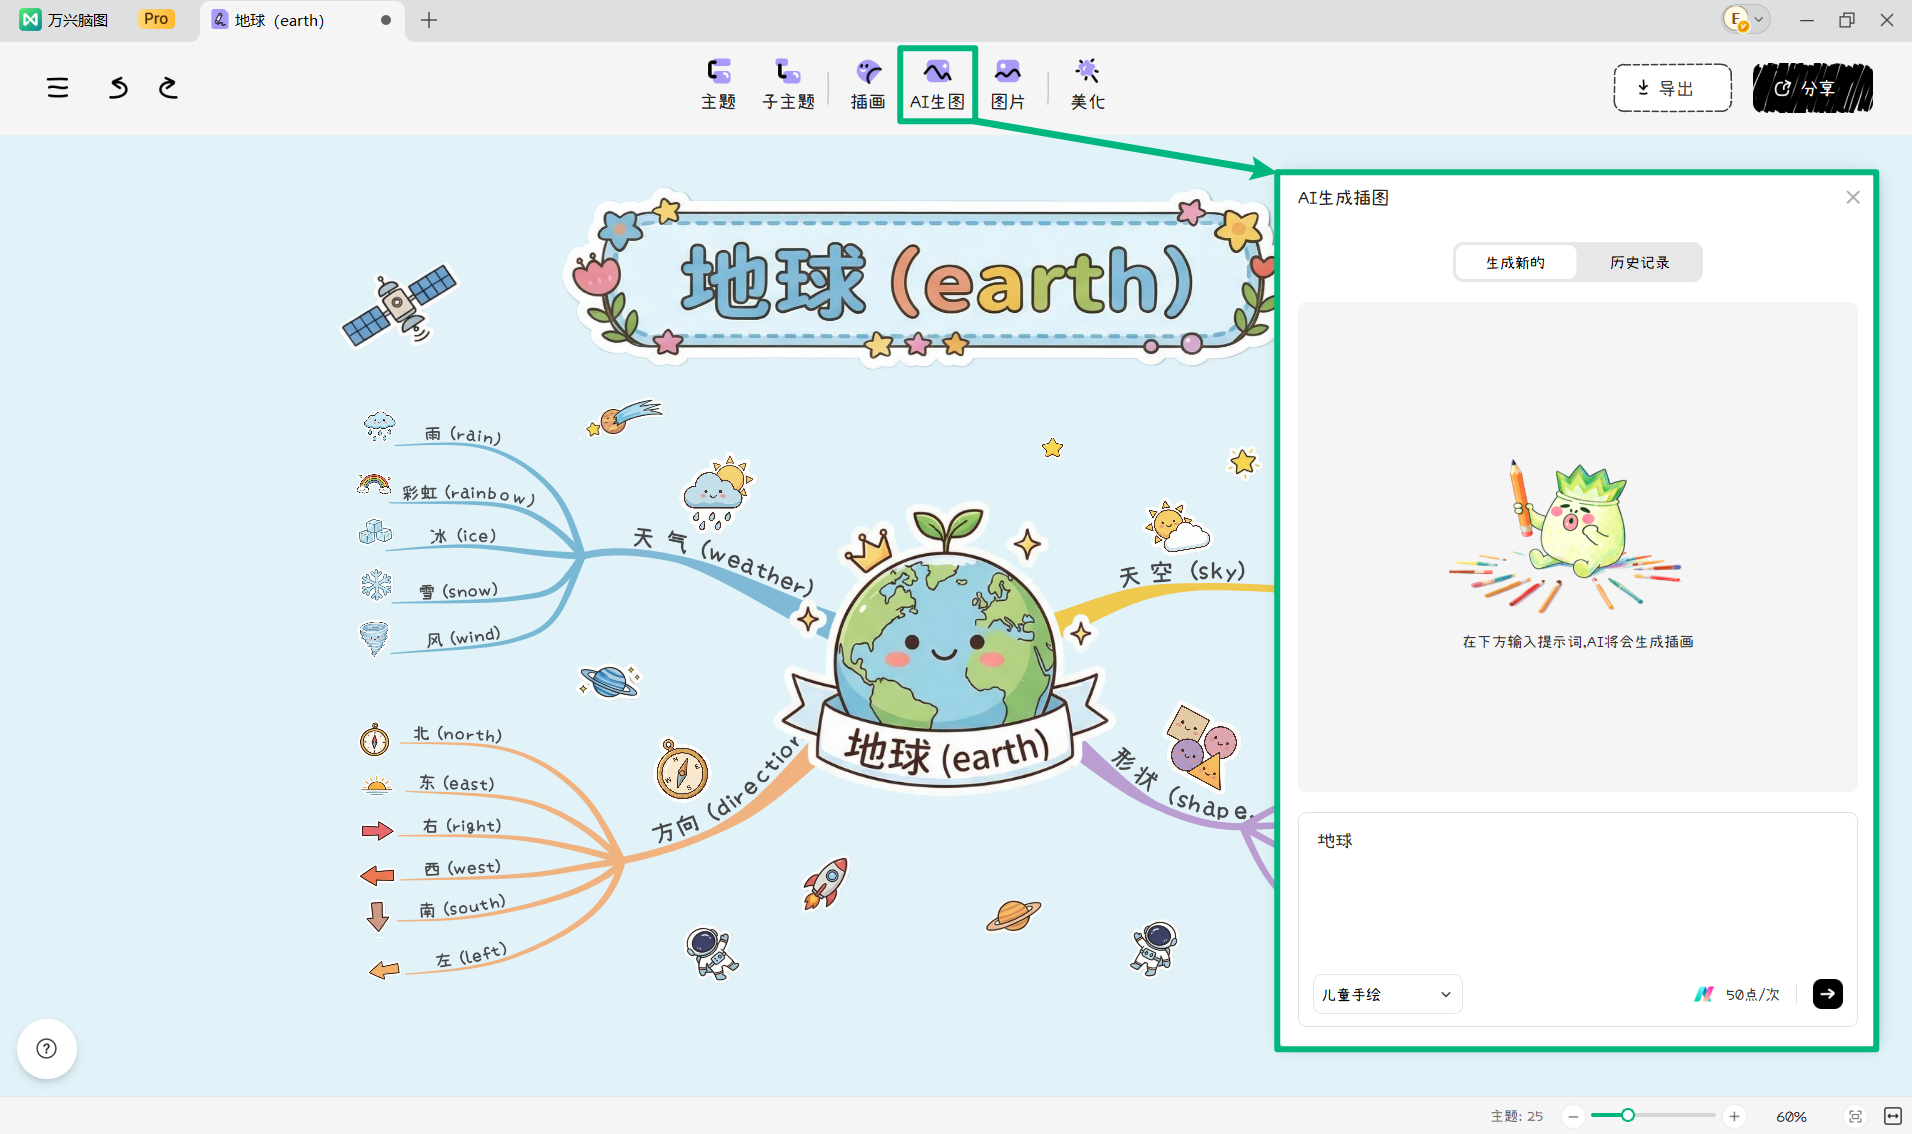Viewport: 1912px width, 1134px height.
Task: Add a new 主题 topic
Action: pyautogui.click(x=718, y=84)
